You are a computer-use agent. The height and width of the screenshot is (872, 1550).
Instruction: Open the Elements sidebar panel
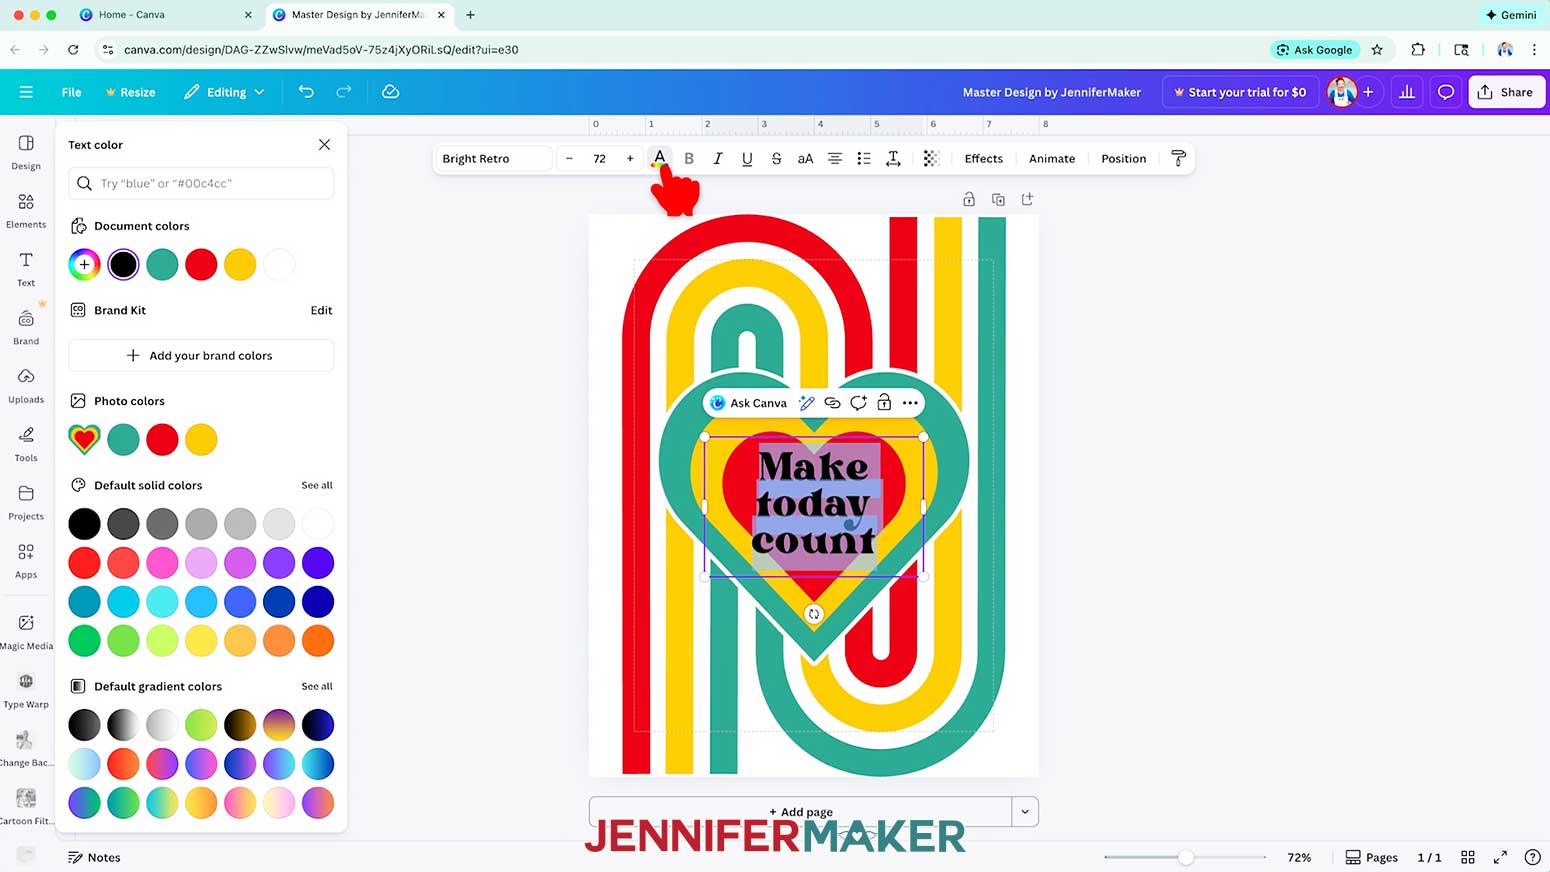(26, 210)
